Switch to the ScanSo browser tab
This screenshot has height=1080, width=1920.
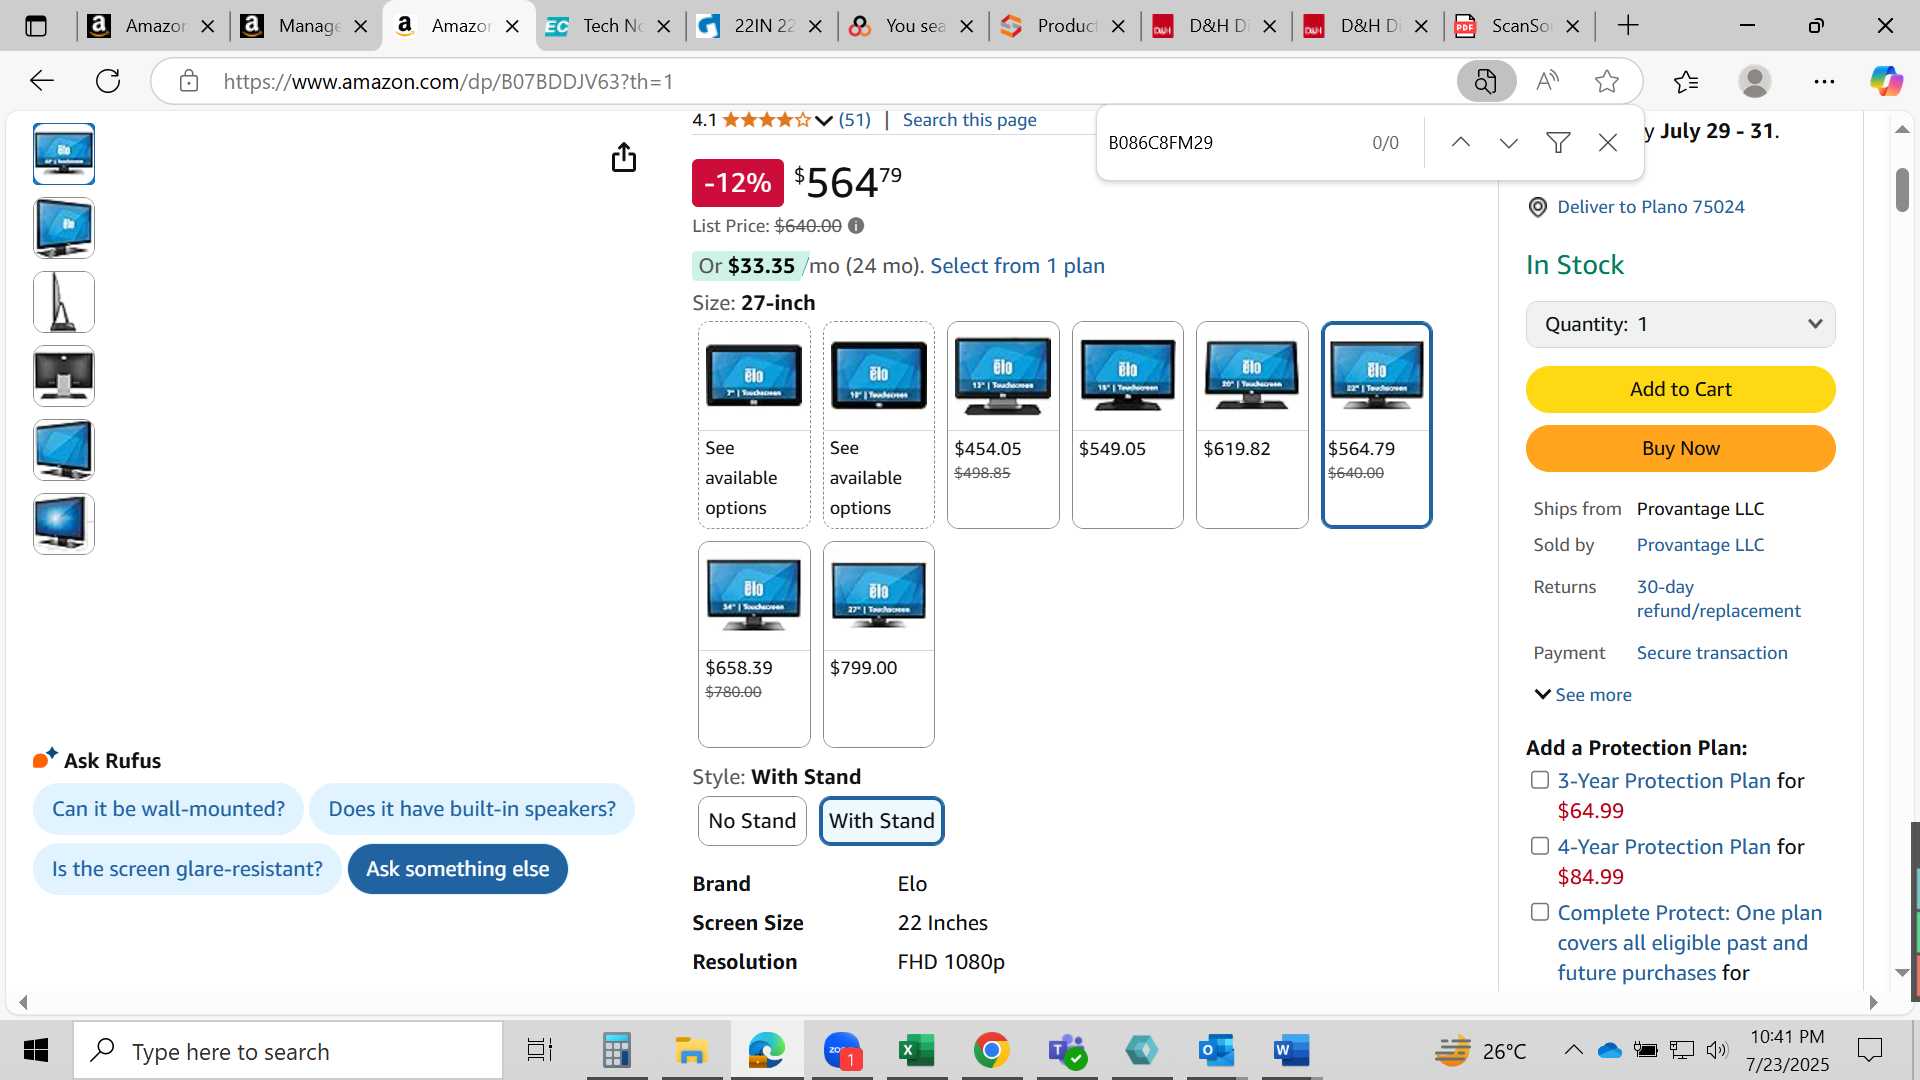tap(1518, 26)
